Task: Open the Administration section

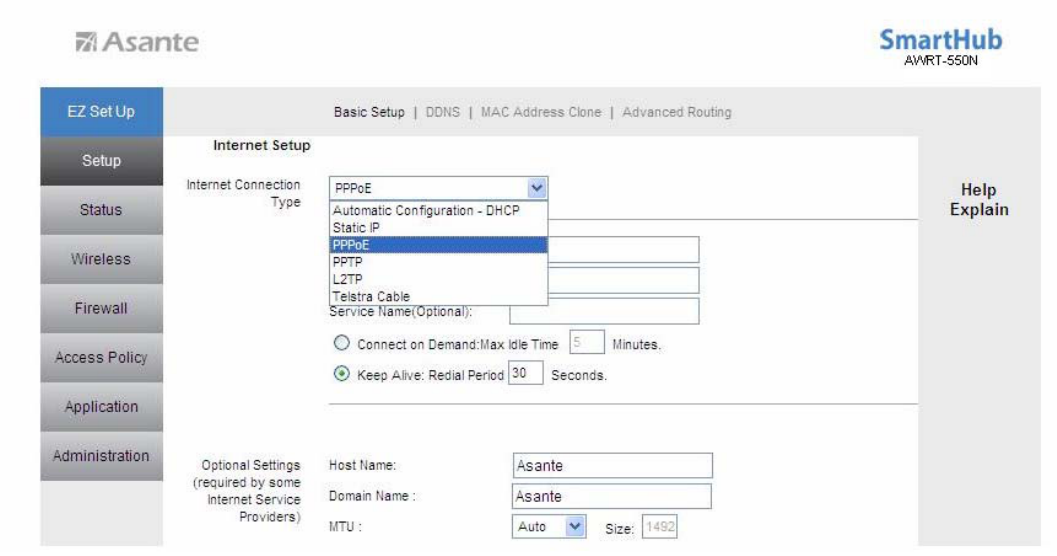Action: pos(101,456)
